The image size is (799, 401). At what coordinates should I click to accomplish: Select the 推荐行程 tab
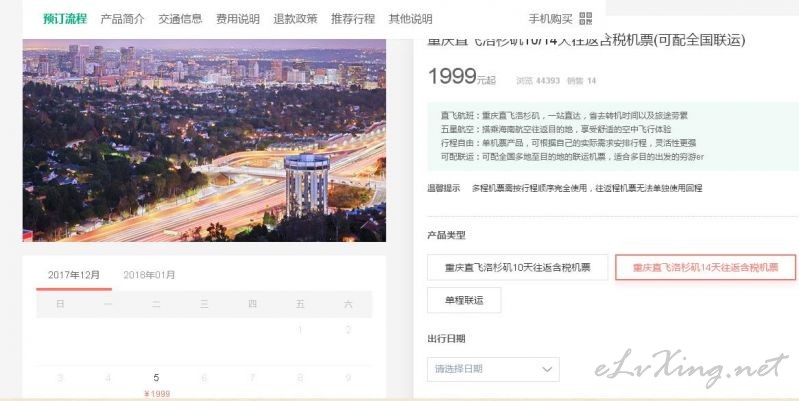(x=353, y=19)
